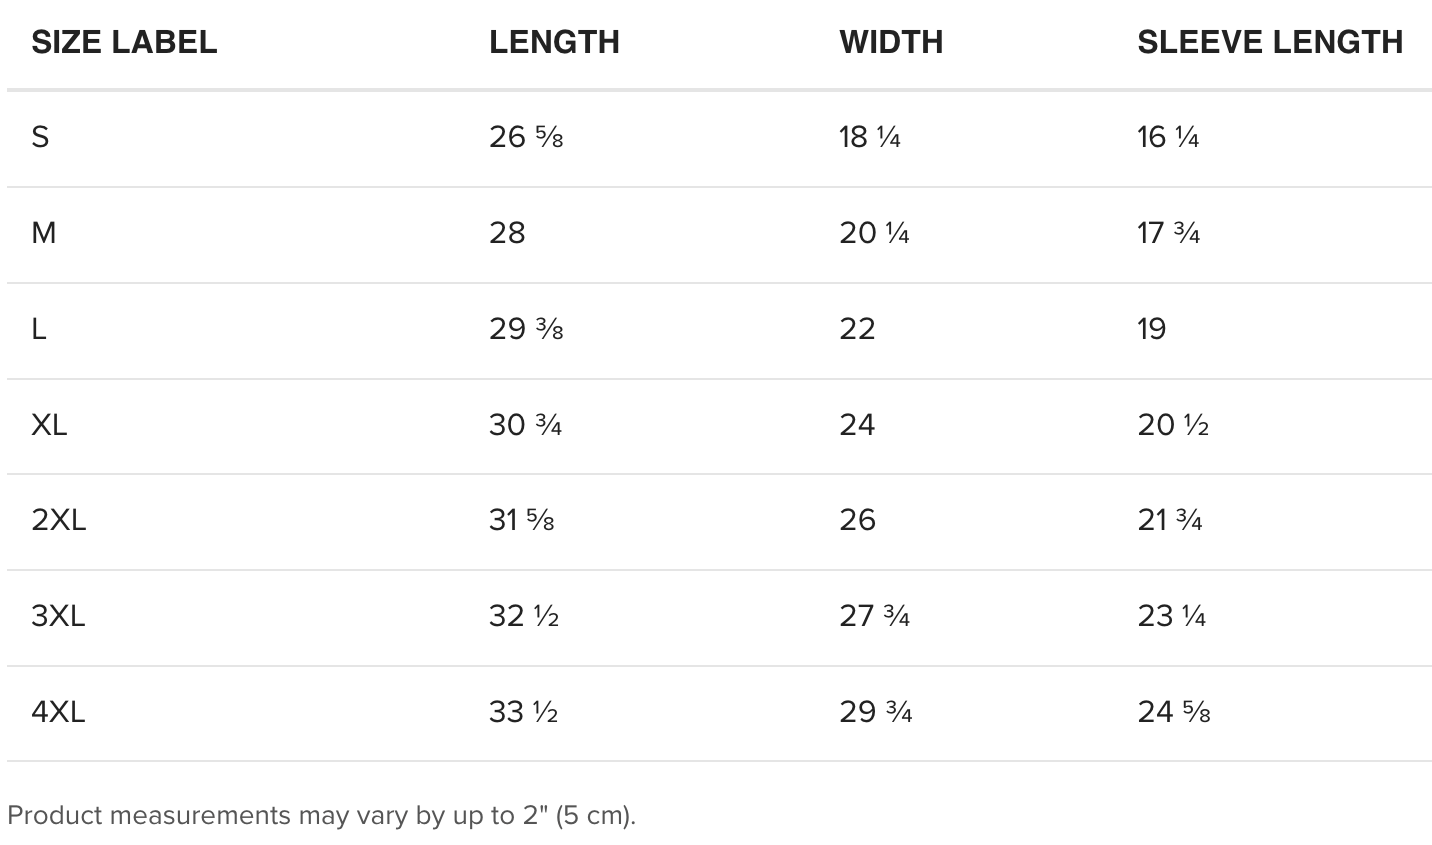Click the WIDTH column header
This screenshot has width=1432, height=845.
click(891, 42)
